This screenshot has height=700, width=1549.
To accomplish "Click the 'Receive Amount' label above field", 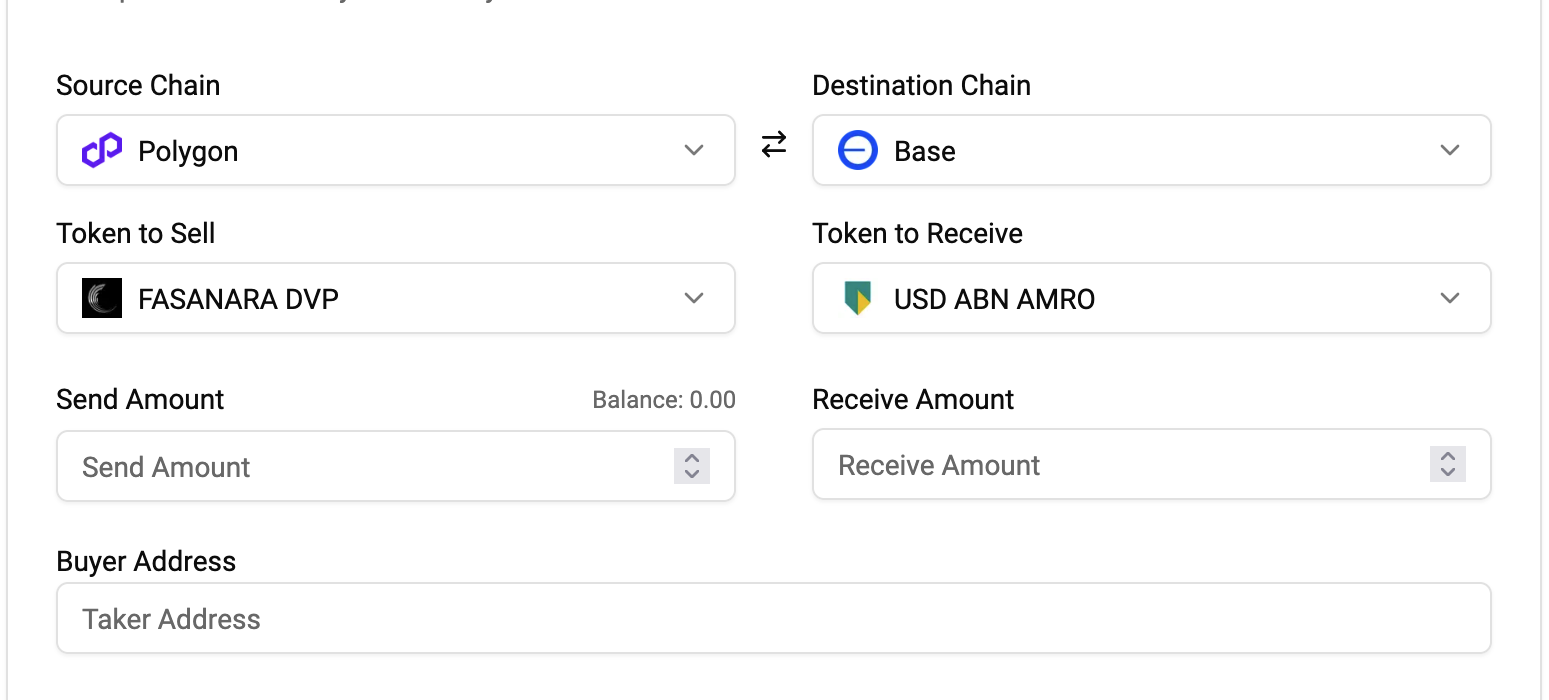I will 914,399.
